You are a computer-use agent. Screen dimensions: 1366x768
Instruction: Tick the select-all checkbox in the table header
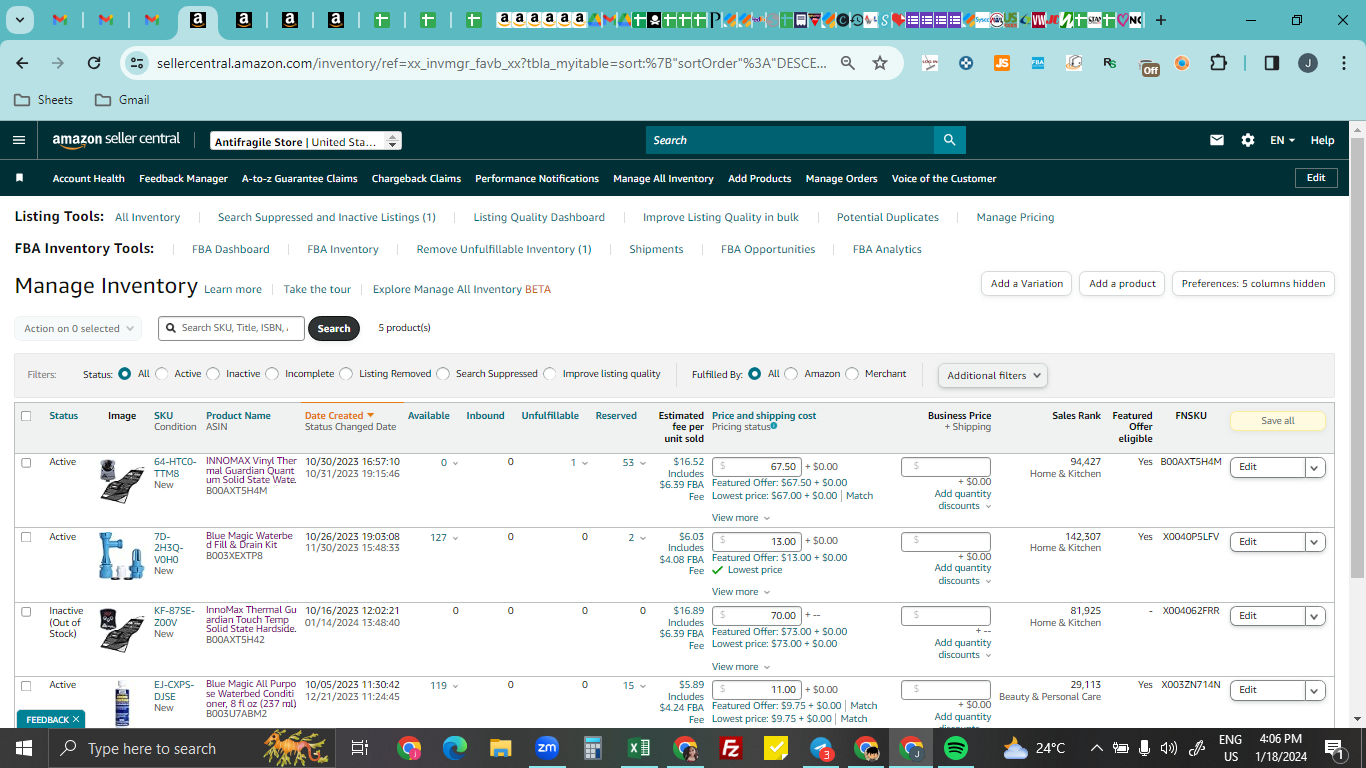click(26, 416)
